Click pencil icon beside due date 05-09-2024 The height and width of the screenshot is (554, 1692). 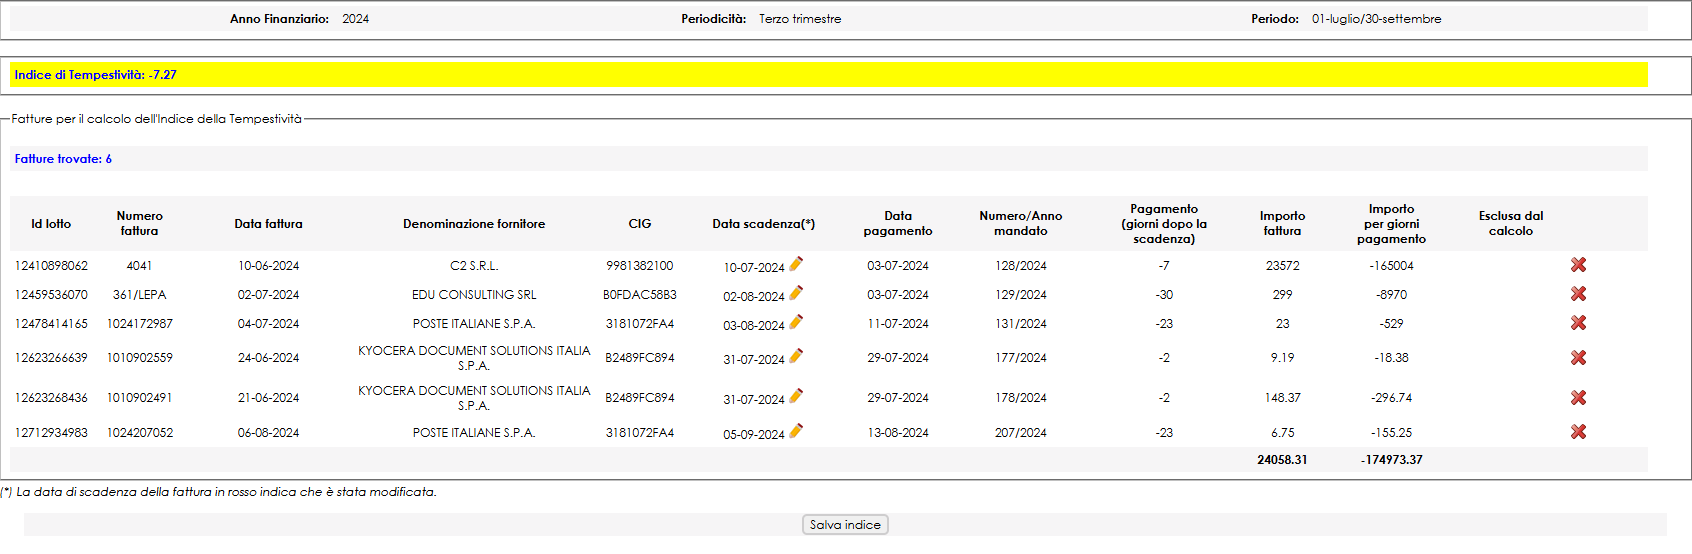(796, 431)
